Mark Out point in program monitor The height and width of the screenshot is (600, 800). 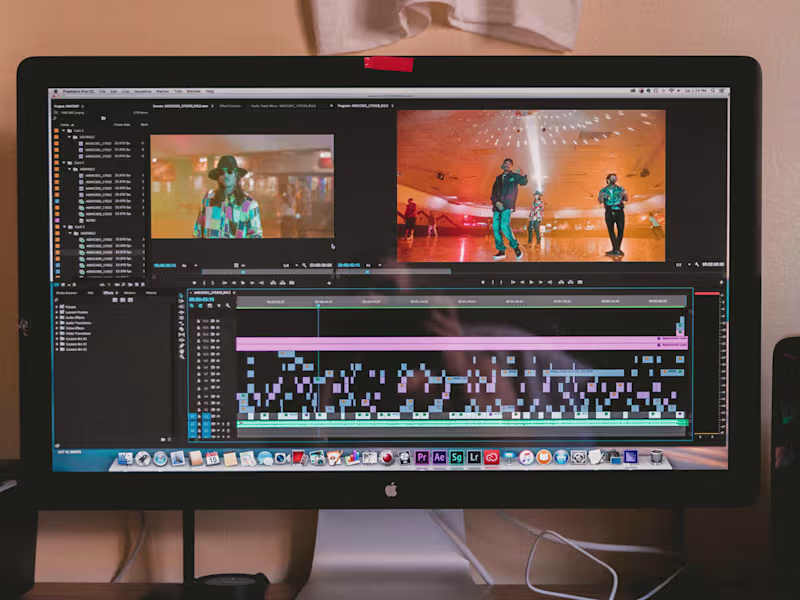(501, 282)
